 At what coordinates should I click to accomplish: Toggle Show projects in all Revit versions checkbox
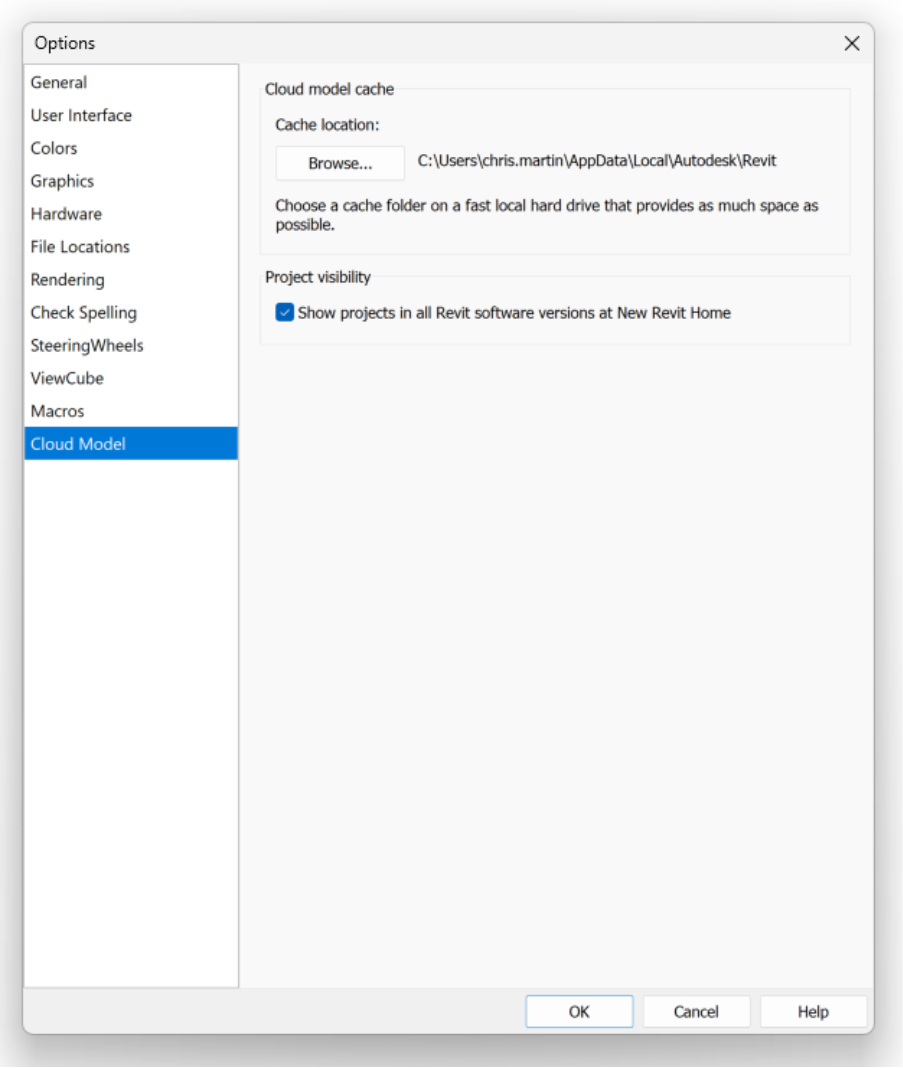(285, 313)
